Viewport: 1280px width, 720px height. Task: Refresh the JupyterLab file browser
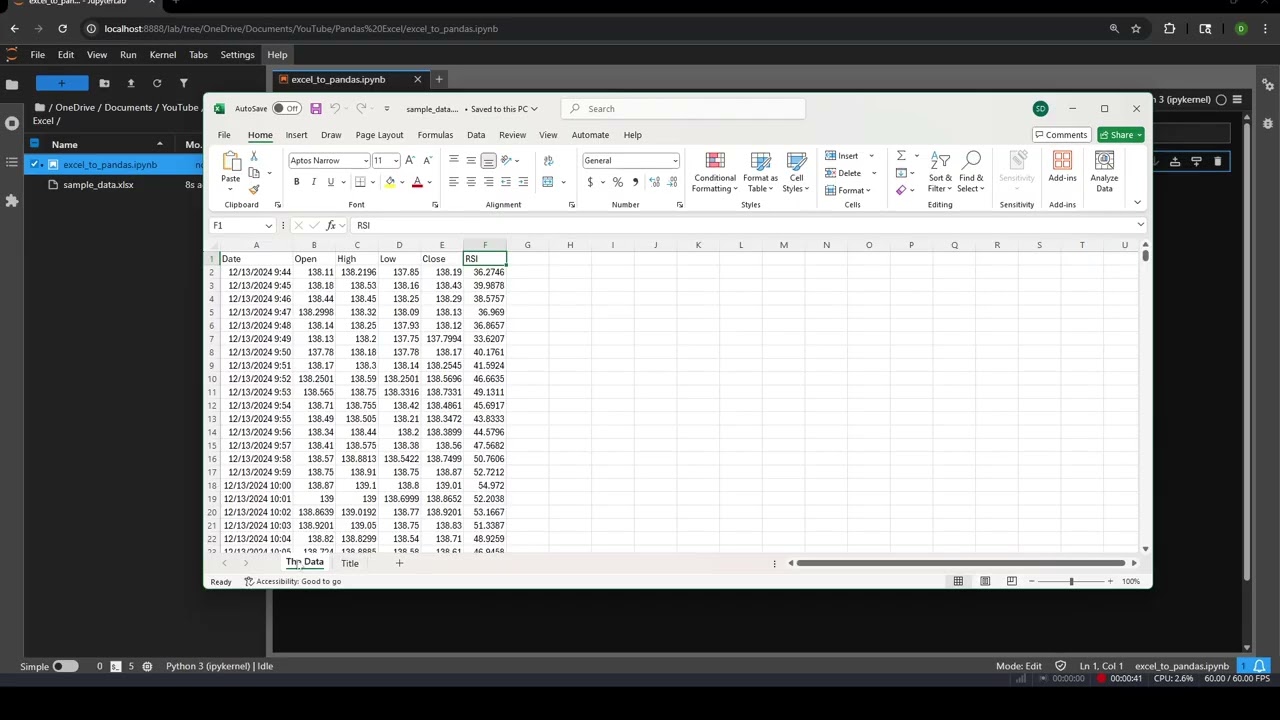point(157,83)
